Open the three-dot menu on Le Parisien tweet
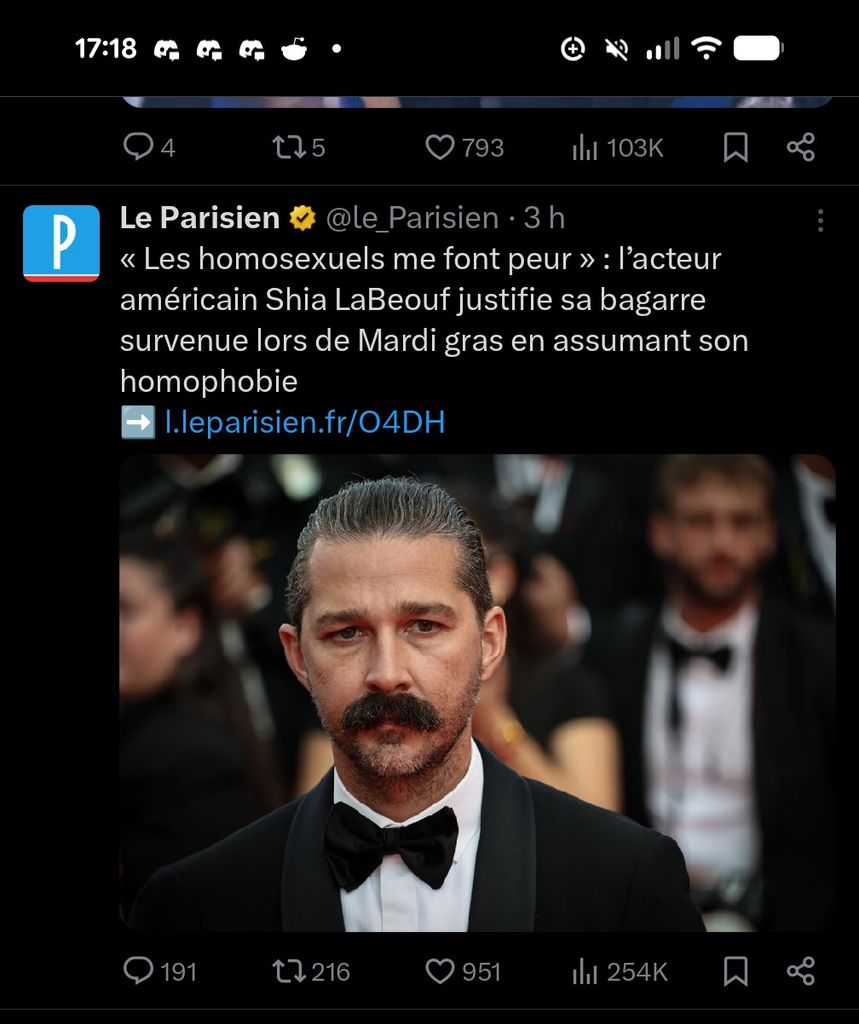The image size is (859, 1024). [x=820, y=220]
